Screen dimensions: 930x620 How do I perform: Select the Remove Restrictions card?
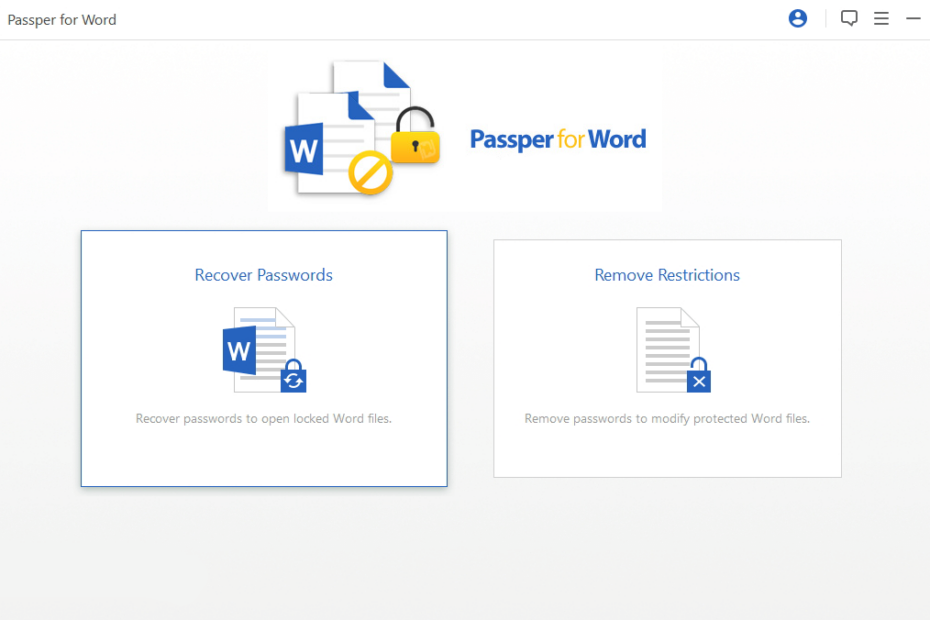click(667, 358)
